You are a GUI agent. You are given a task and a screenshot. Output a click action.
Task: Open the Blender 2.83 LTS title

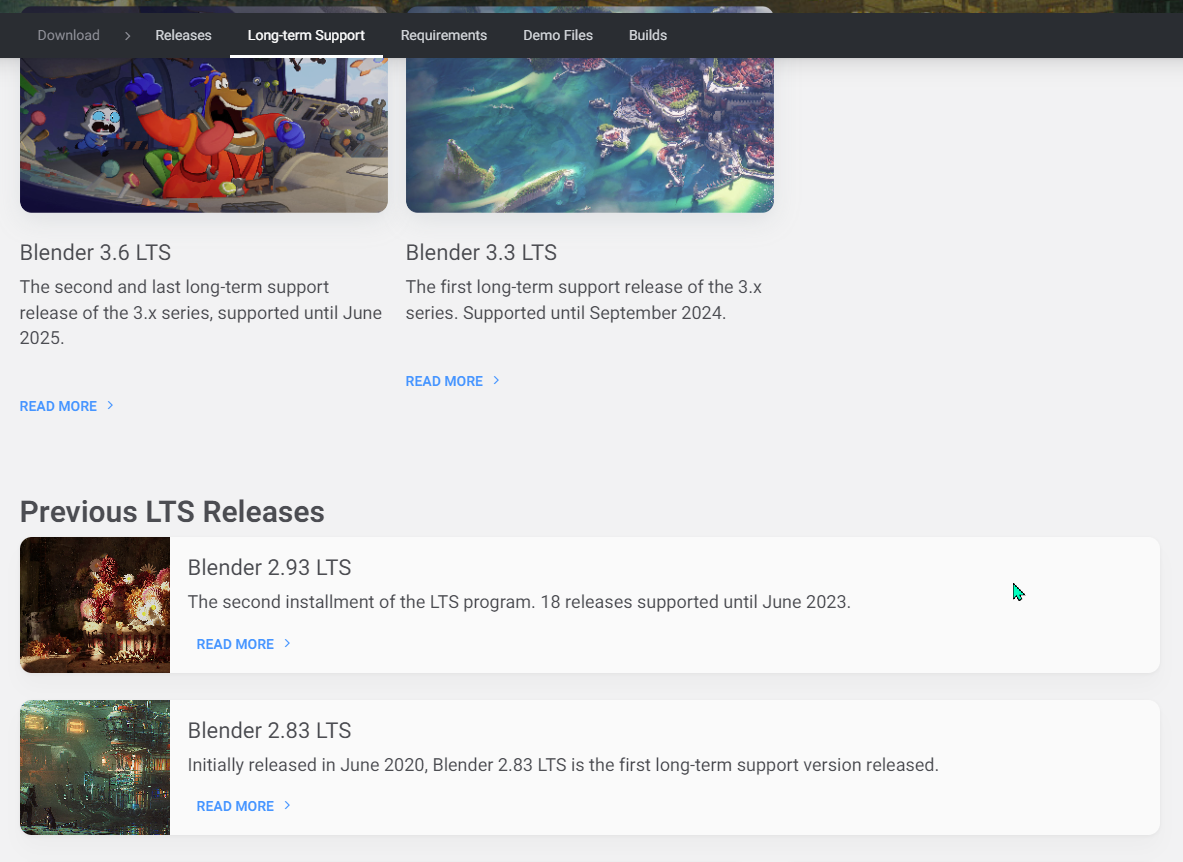coord(269,731)
